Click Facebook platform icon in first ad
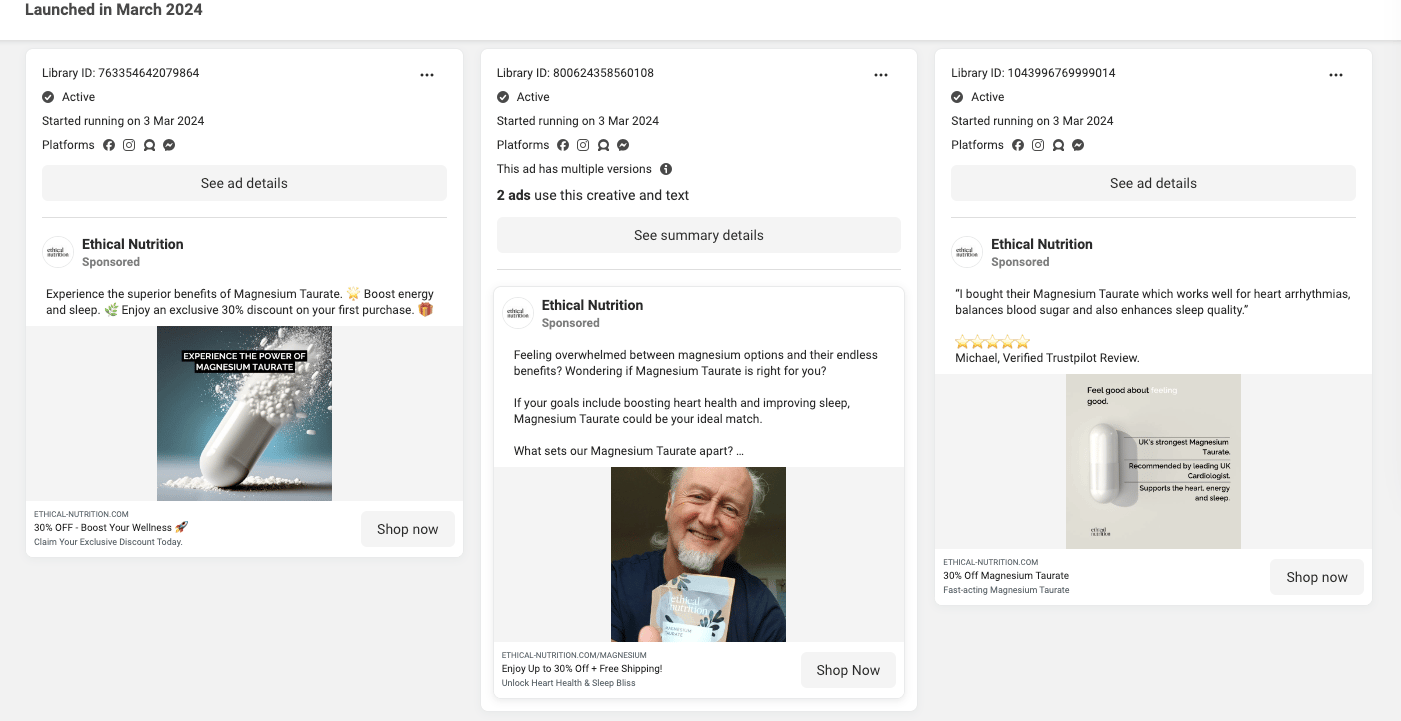The width and height of the screenshot is (1401, 721). click(109, 145)
